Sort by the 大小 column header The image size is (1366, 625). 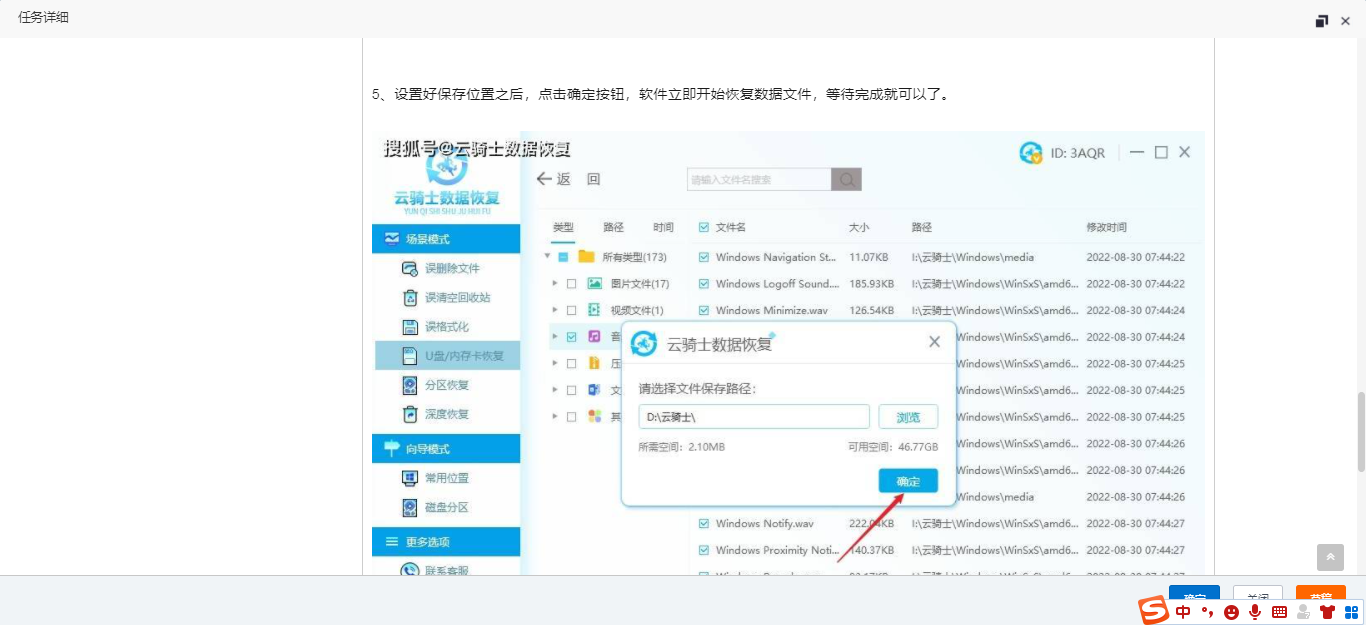[x=859, y=227]
